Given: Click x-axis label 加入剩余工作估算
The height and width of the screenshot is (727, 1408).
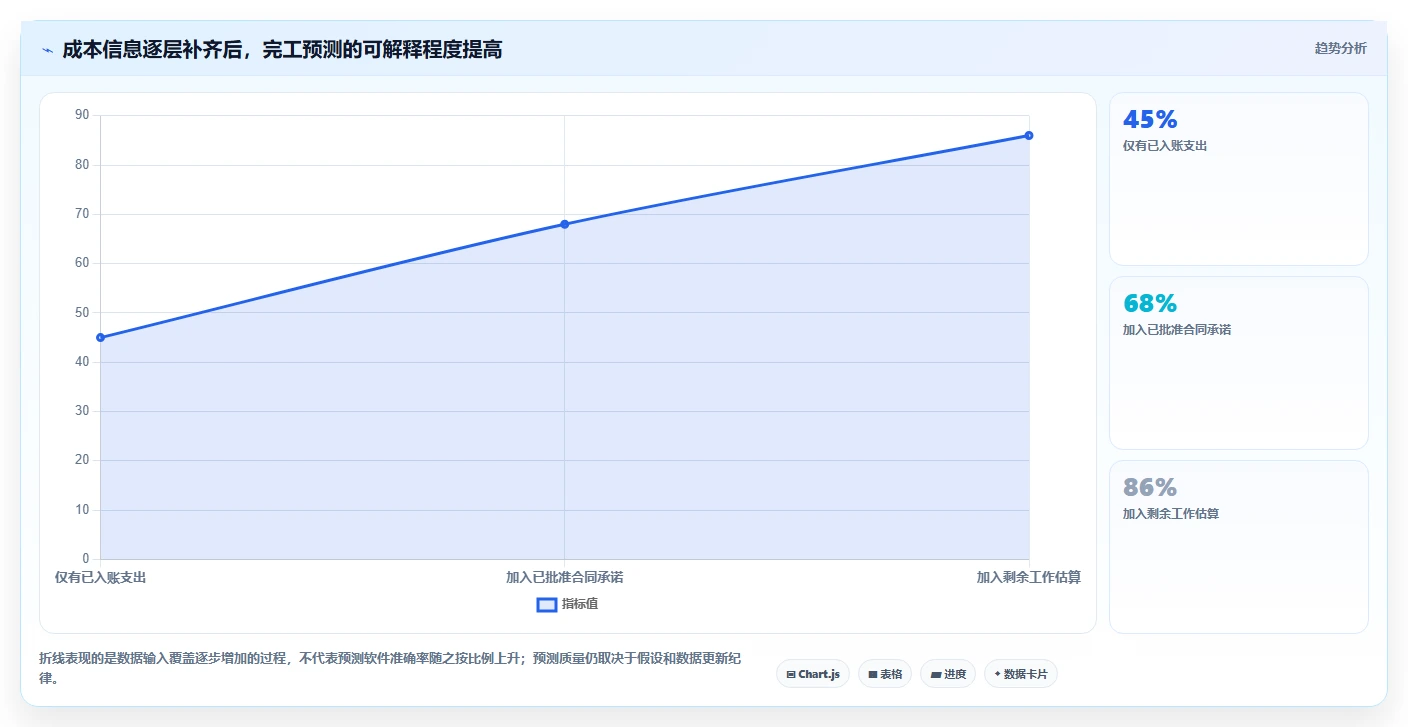Looking at the screenshot, I should tap(1028, 577).
